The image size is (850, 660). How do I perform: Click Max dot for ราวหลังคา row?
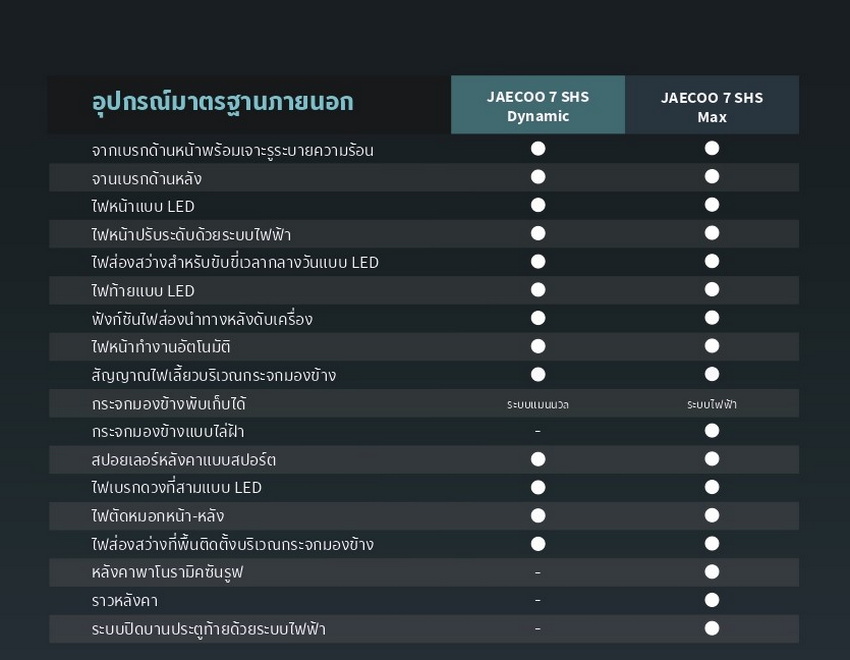712,600
